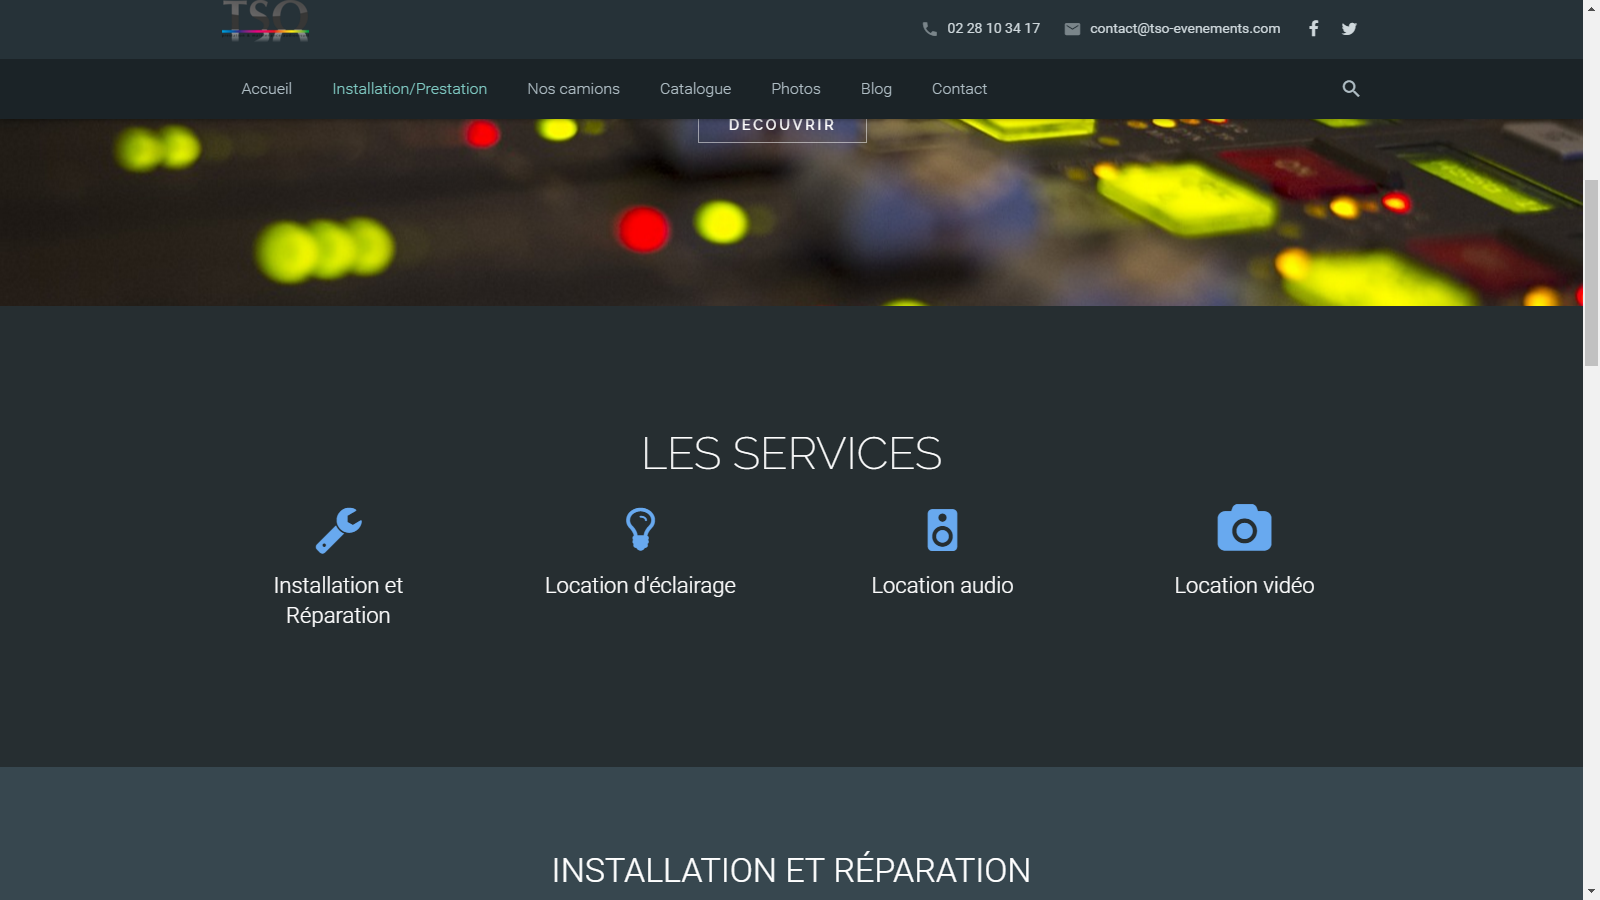Click the phone icon beside number

[929, 29]
